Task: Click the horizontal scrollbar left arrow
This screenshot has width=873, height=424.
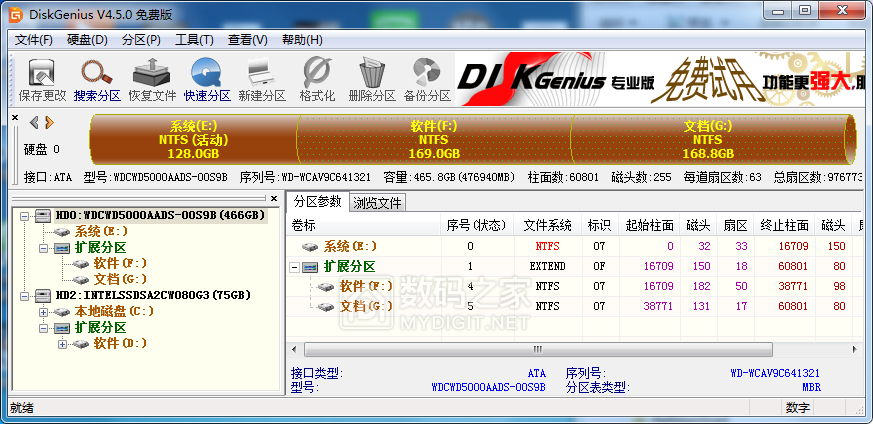Action: pos(295,349)
